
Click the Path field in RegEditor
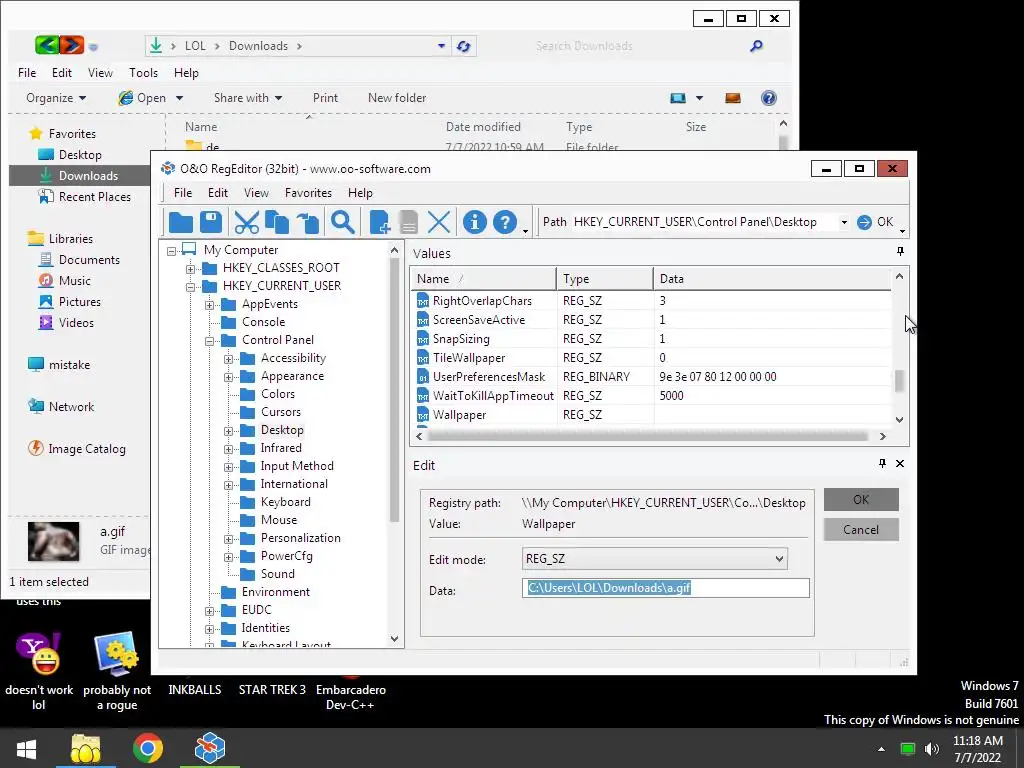pyautogui.click(x=703, y=222)
